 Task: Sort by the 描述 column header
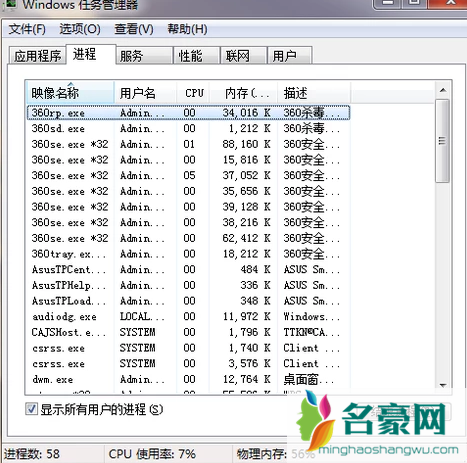[x=314, y=93]
